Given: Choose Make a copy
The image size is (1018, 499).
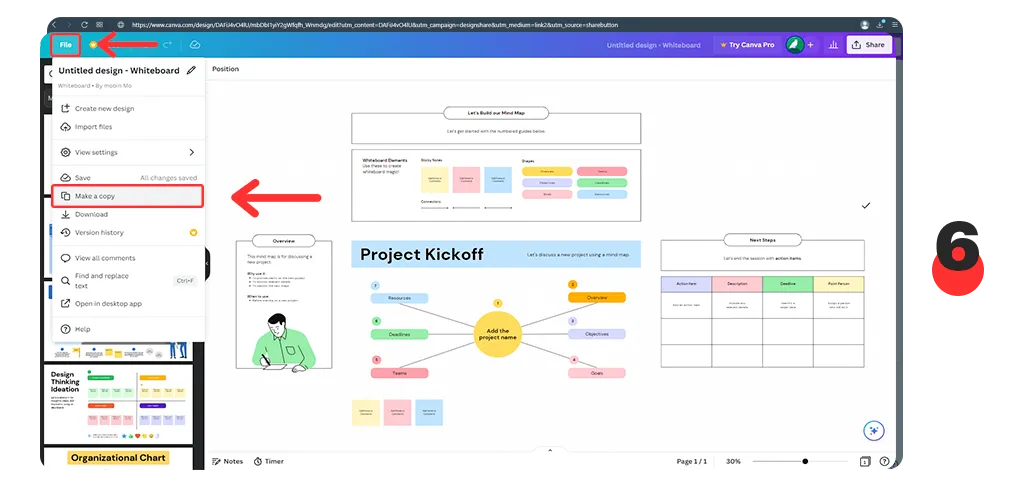Looking at the screenshot, I should pyautogui.click(x=129, y=196).
